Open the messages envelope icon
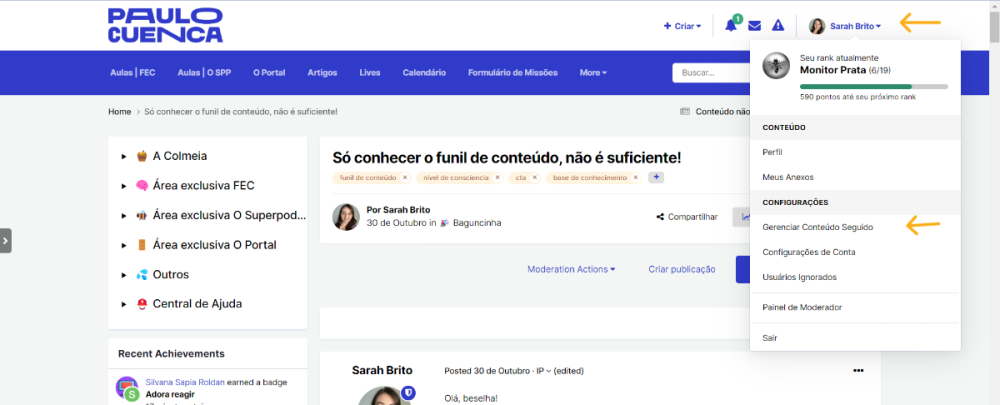Viewport: 1000px width, 405px height. tap(754, 26)
